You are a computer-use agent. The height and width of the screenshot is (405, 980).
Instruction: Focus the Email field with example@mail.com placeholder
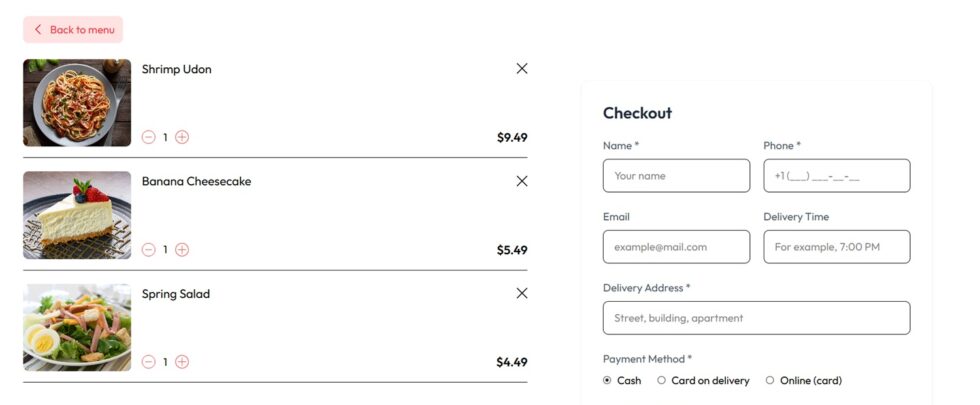point(676,247)
